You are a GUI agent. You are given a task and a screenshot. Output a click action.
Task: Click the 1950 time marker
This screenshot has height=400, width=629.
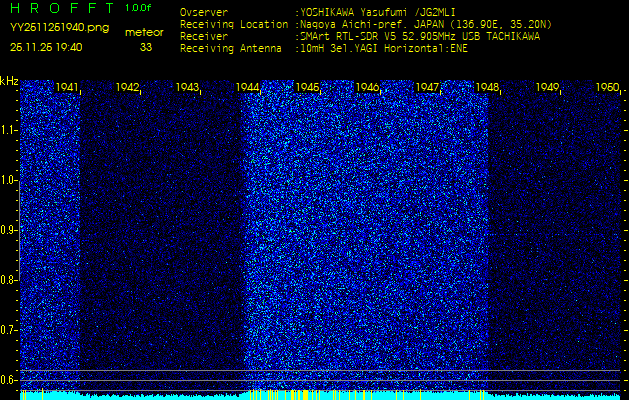608,87
